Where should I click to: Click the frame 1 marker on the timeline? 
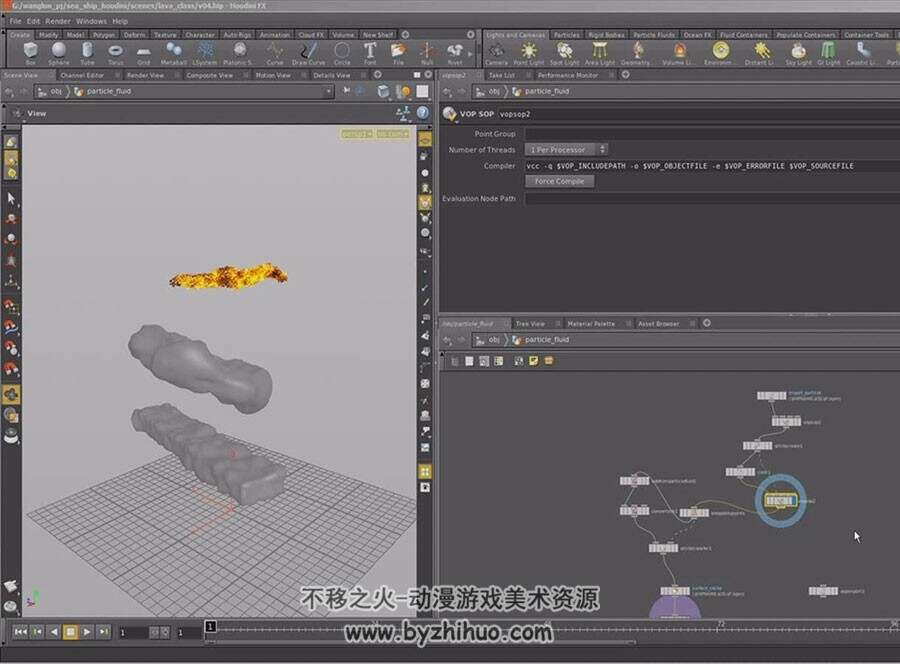pyautogui.click(x=211, y=627)
